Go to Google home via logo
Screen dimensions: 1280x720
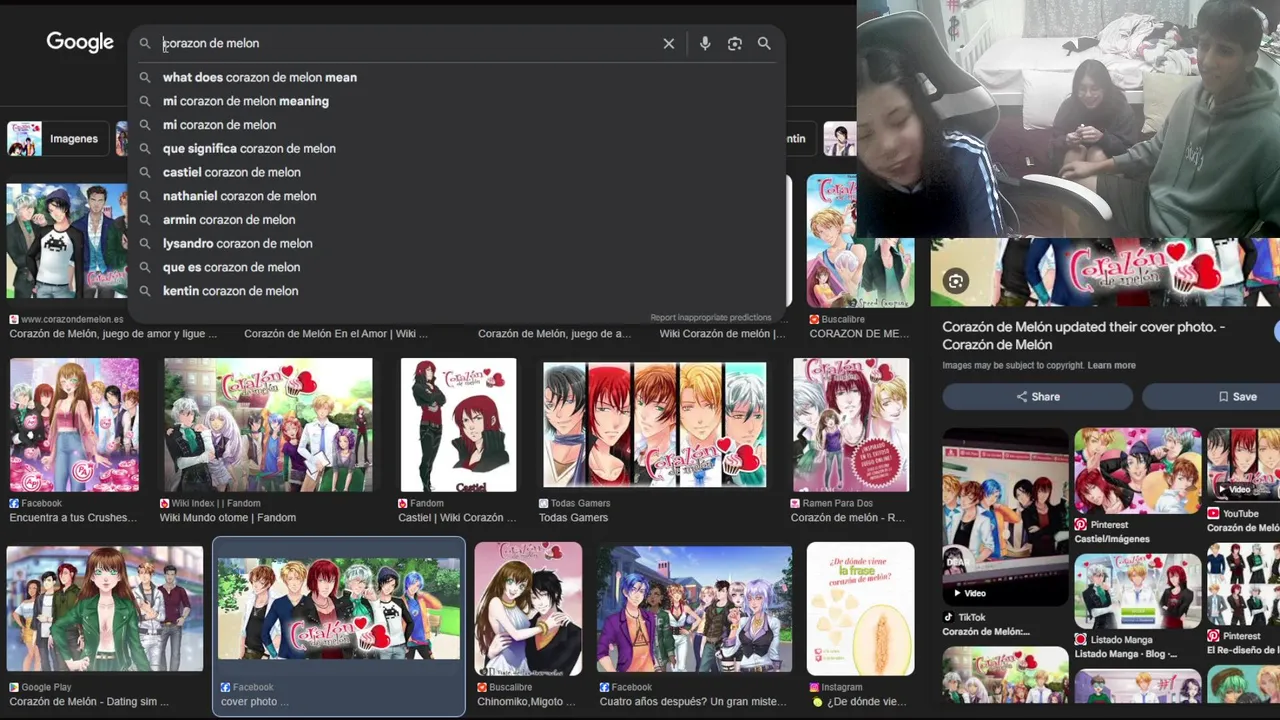point(80,43)
